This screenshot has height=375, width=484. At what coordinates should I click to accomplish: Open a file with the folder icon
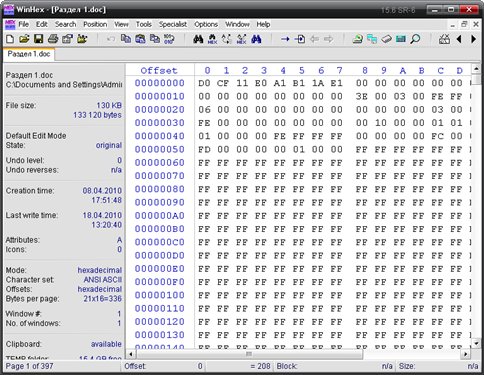tap(24, 39)
